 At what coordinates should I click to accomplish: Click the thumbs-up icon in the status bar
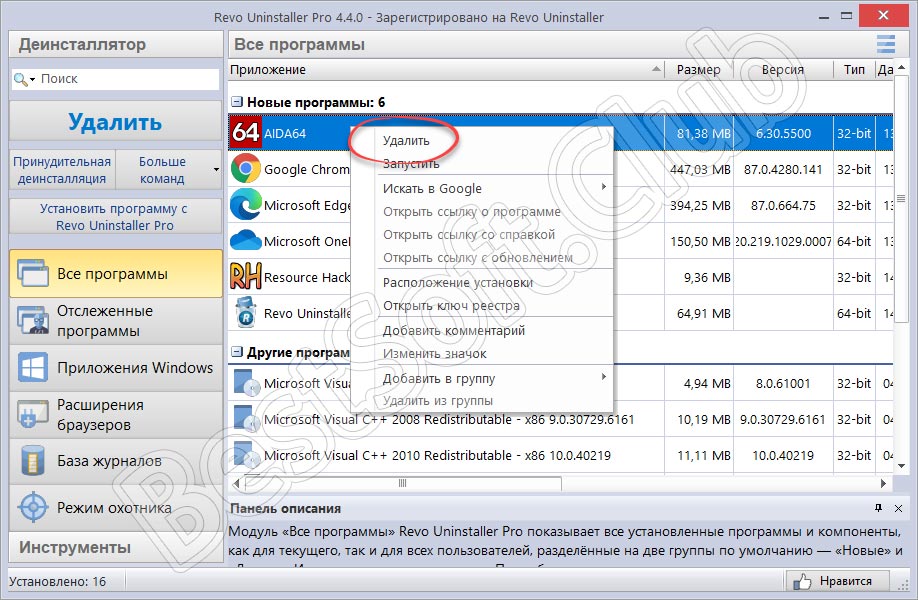pos(802,581)
